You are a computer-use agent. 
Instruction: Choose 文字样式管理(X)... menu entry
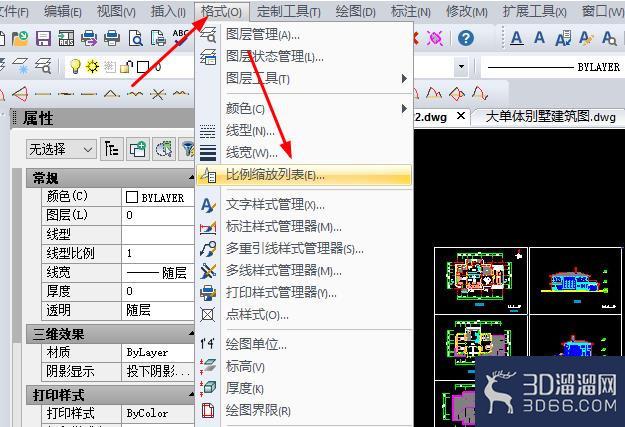(304, 205)
